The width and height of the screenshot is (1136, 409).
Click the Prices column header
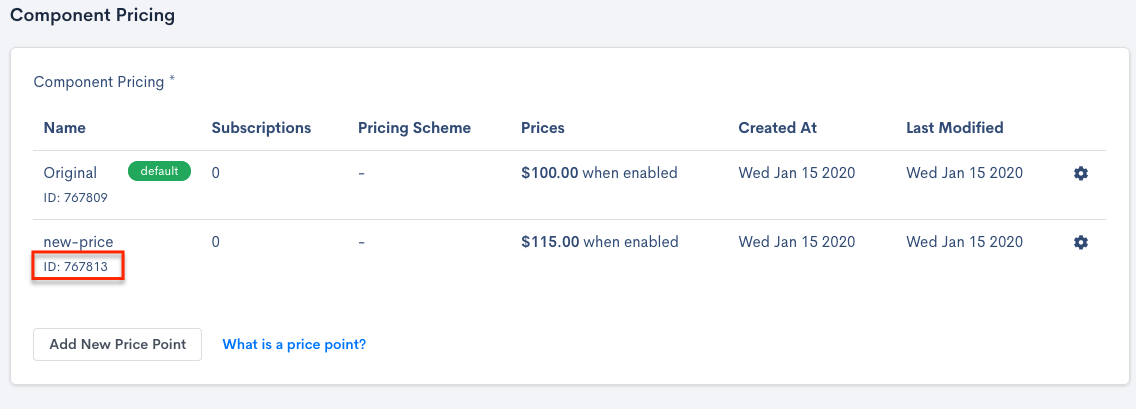[543, 128]
